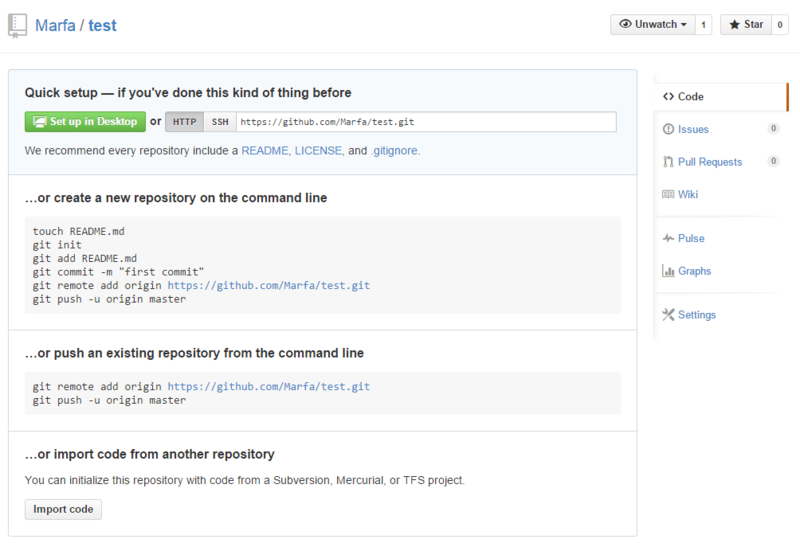Open the README recommendation link
Image resolution: width=800 pixels, height=543 pixels.
265,151
